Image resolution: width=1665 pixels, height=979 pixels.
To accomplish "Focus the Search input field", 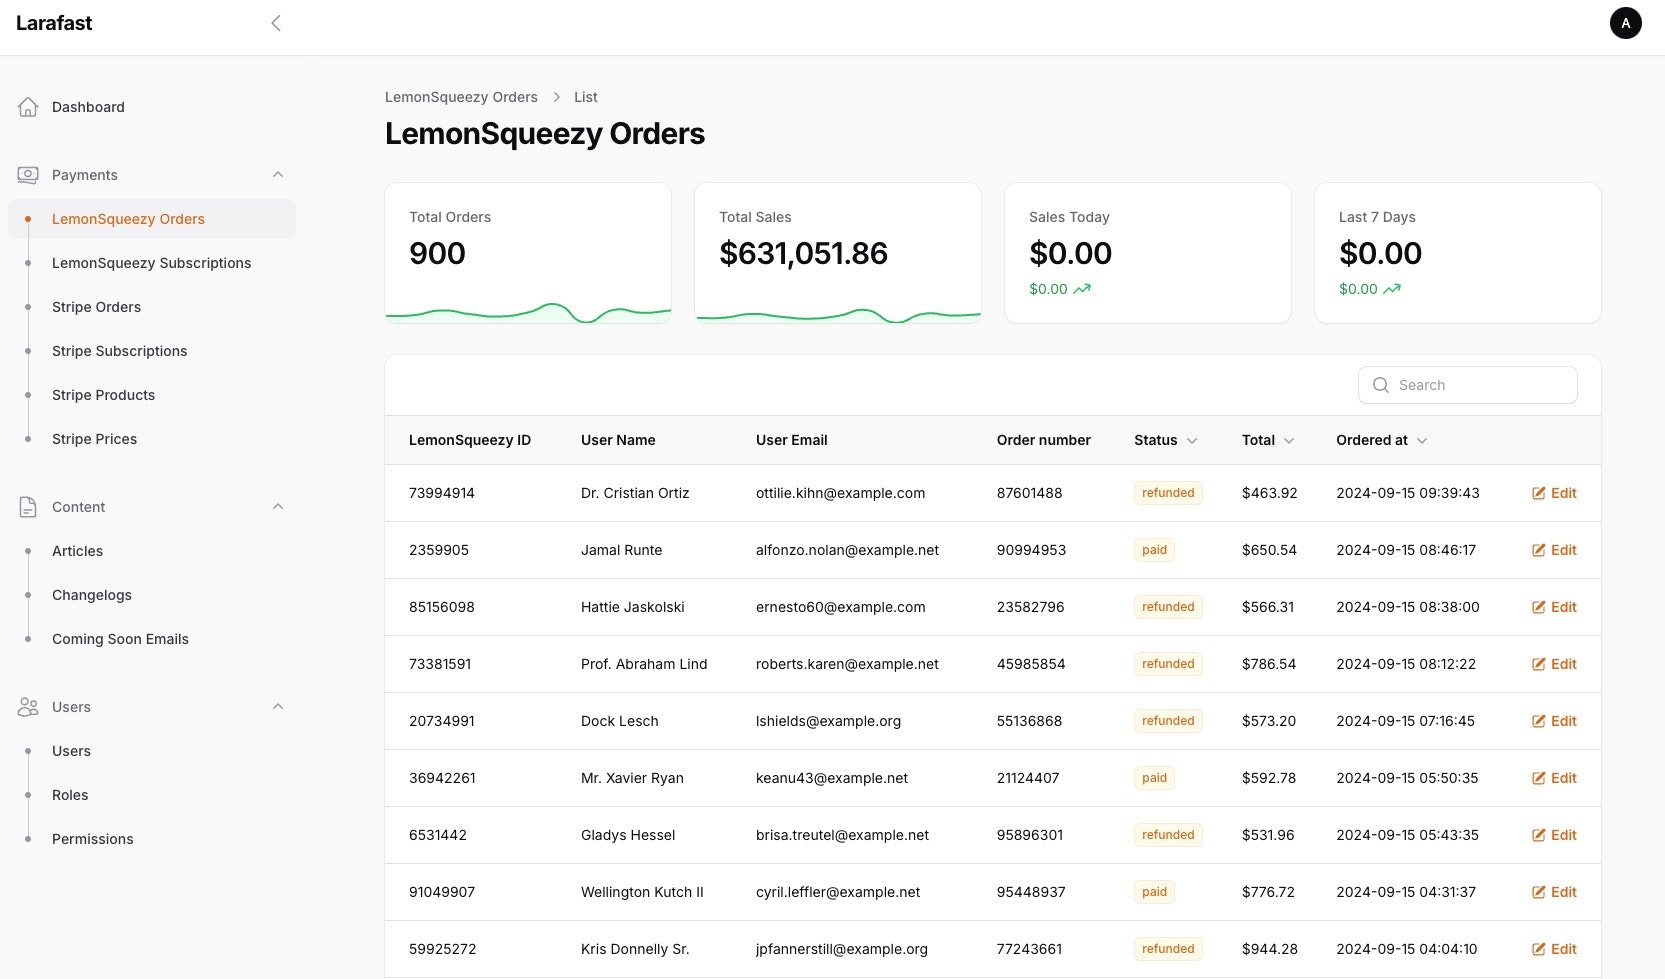I will 1468,385.
